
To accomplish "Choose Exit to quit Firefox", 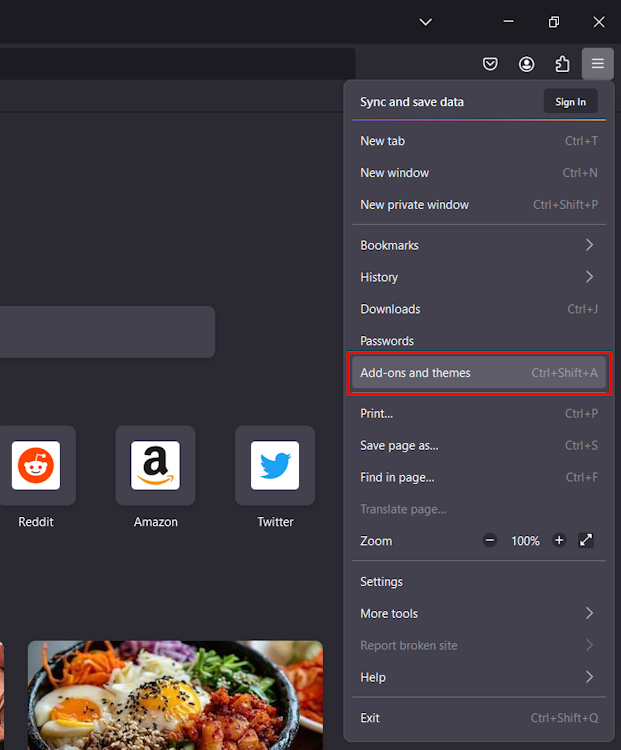I will 479,718.
